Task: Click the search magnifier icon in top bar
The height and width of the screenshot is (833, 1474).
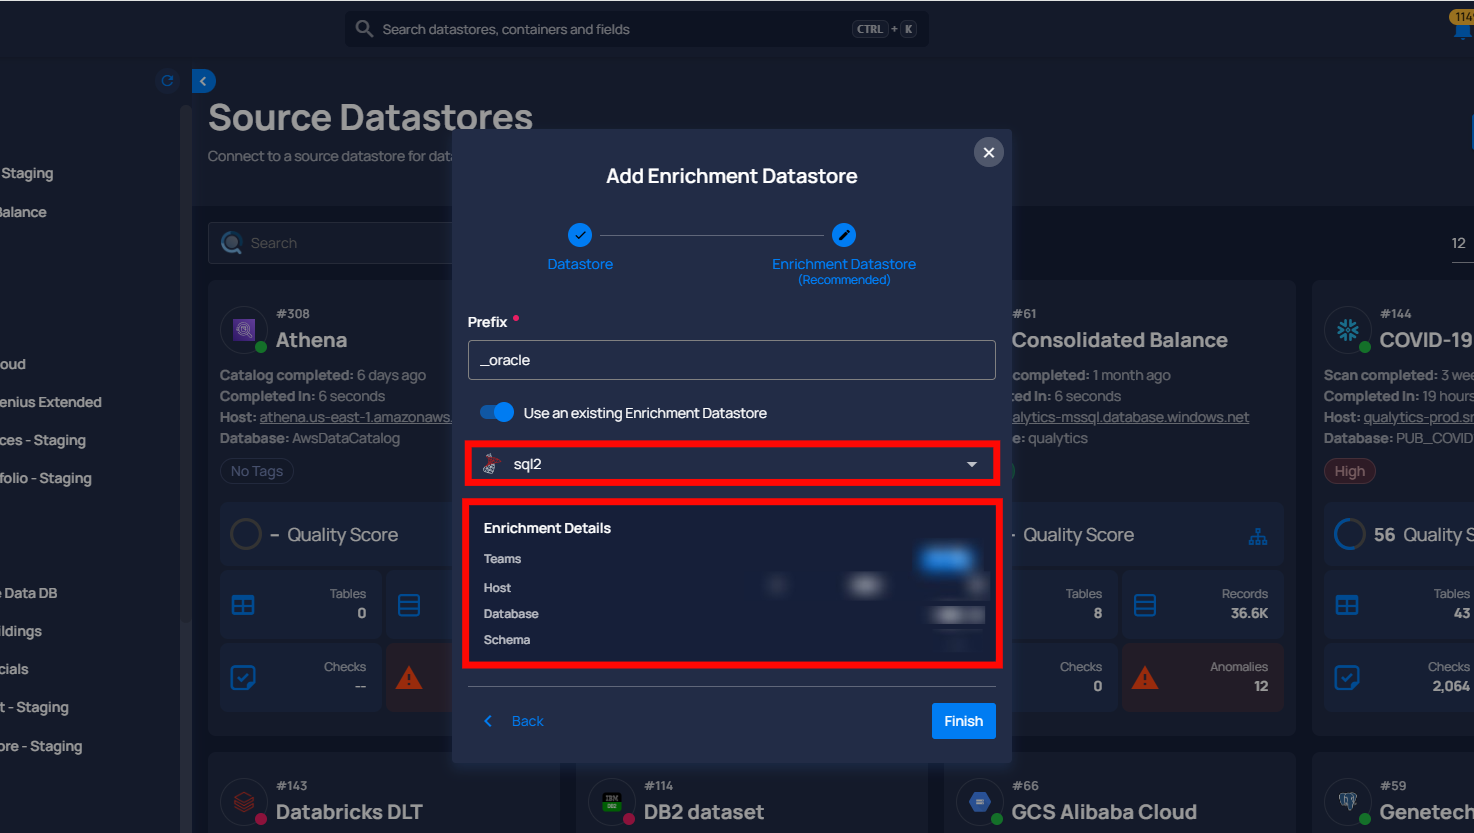Action: 364,29
